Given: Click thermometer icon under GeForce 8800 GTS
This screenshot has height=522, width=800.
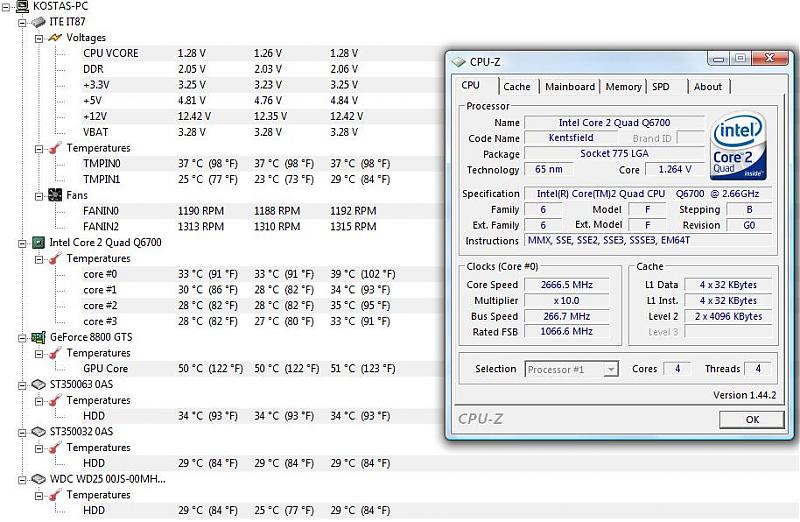Looking at the screenshot, I should pos(55,353).
